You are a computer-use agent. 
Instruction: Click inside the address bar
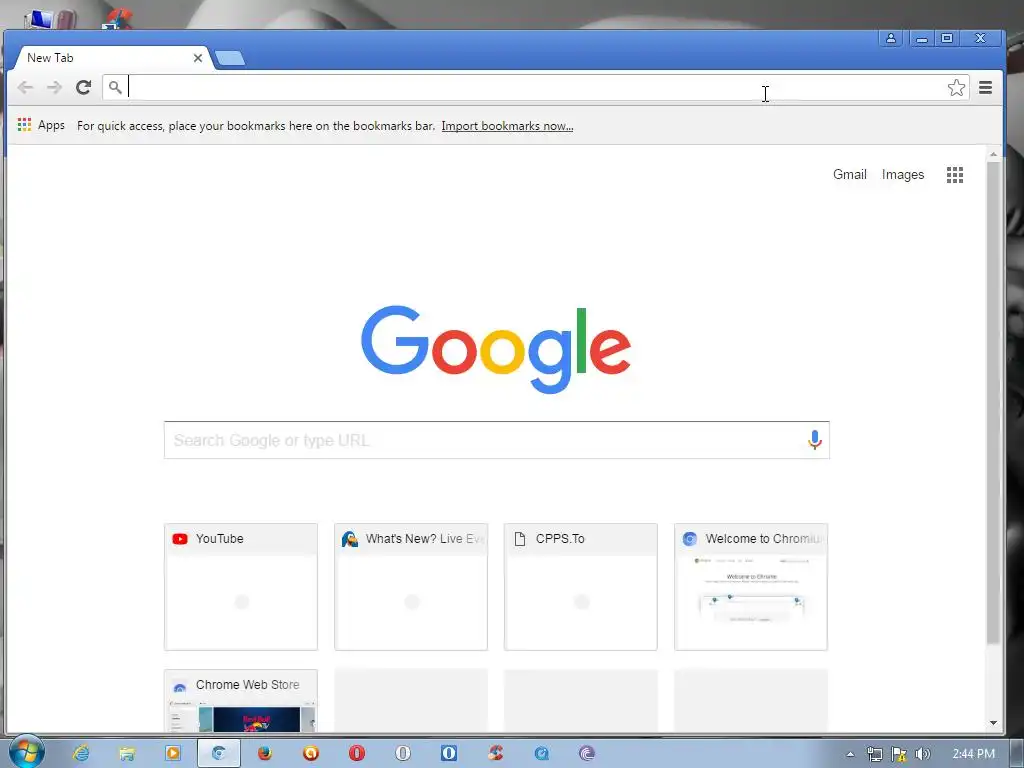click(536, 88)
